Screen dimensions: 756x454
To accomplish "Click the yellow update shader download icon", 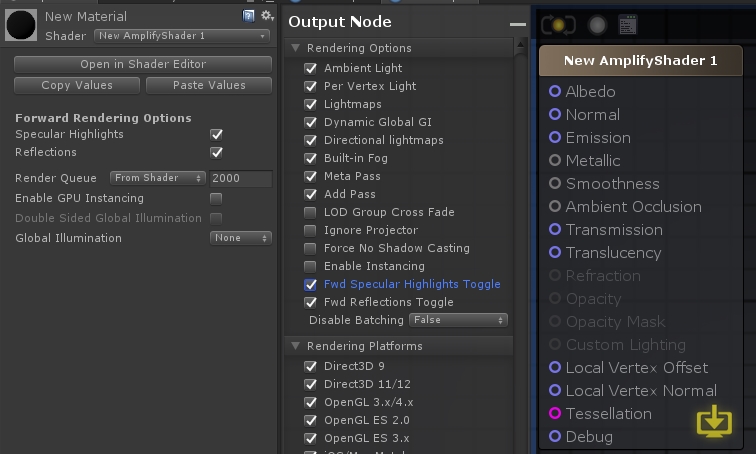I will 714,422.
